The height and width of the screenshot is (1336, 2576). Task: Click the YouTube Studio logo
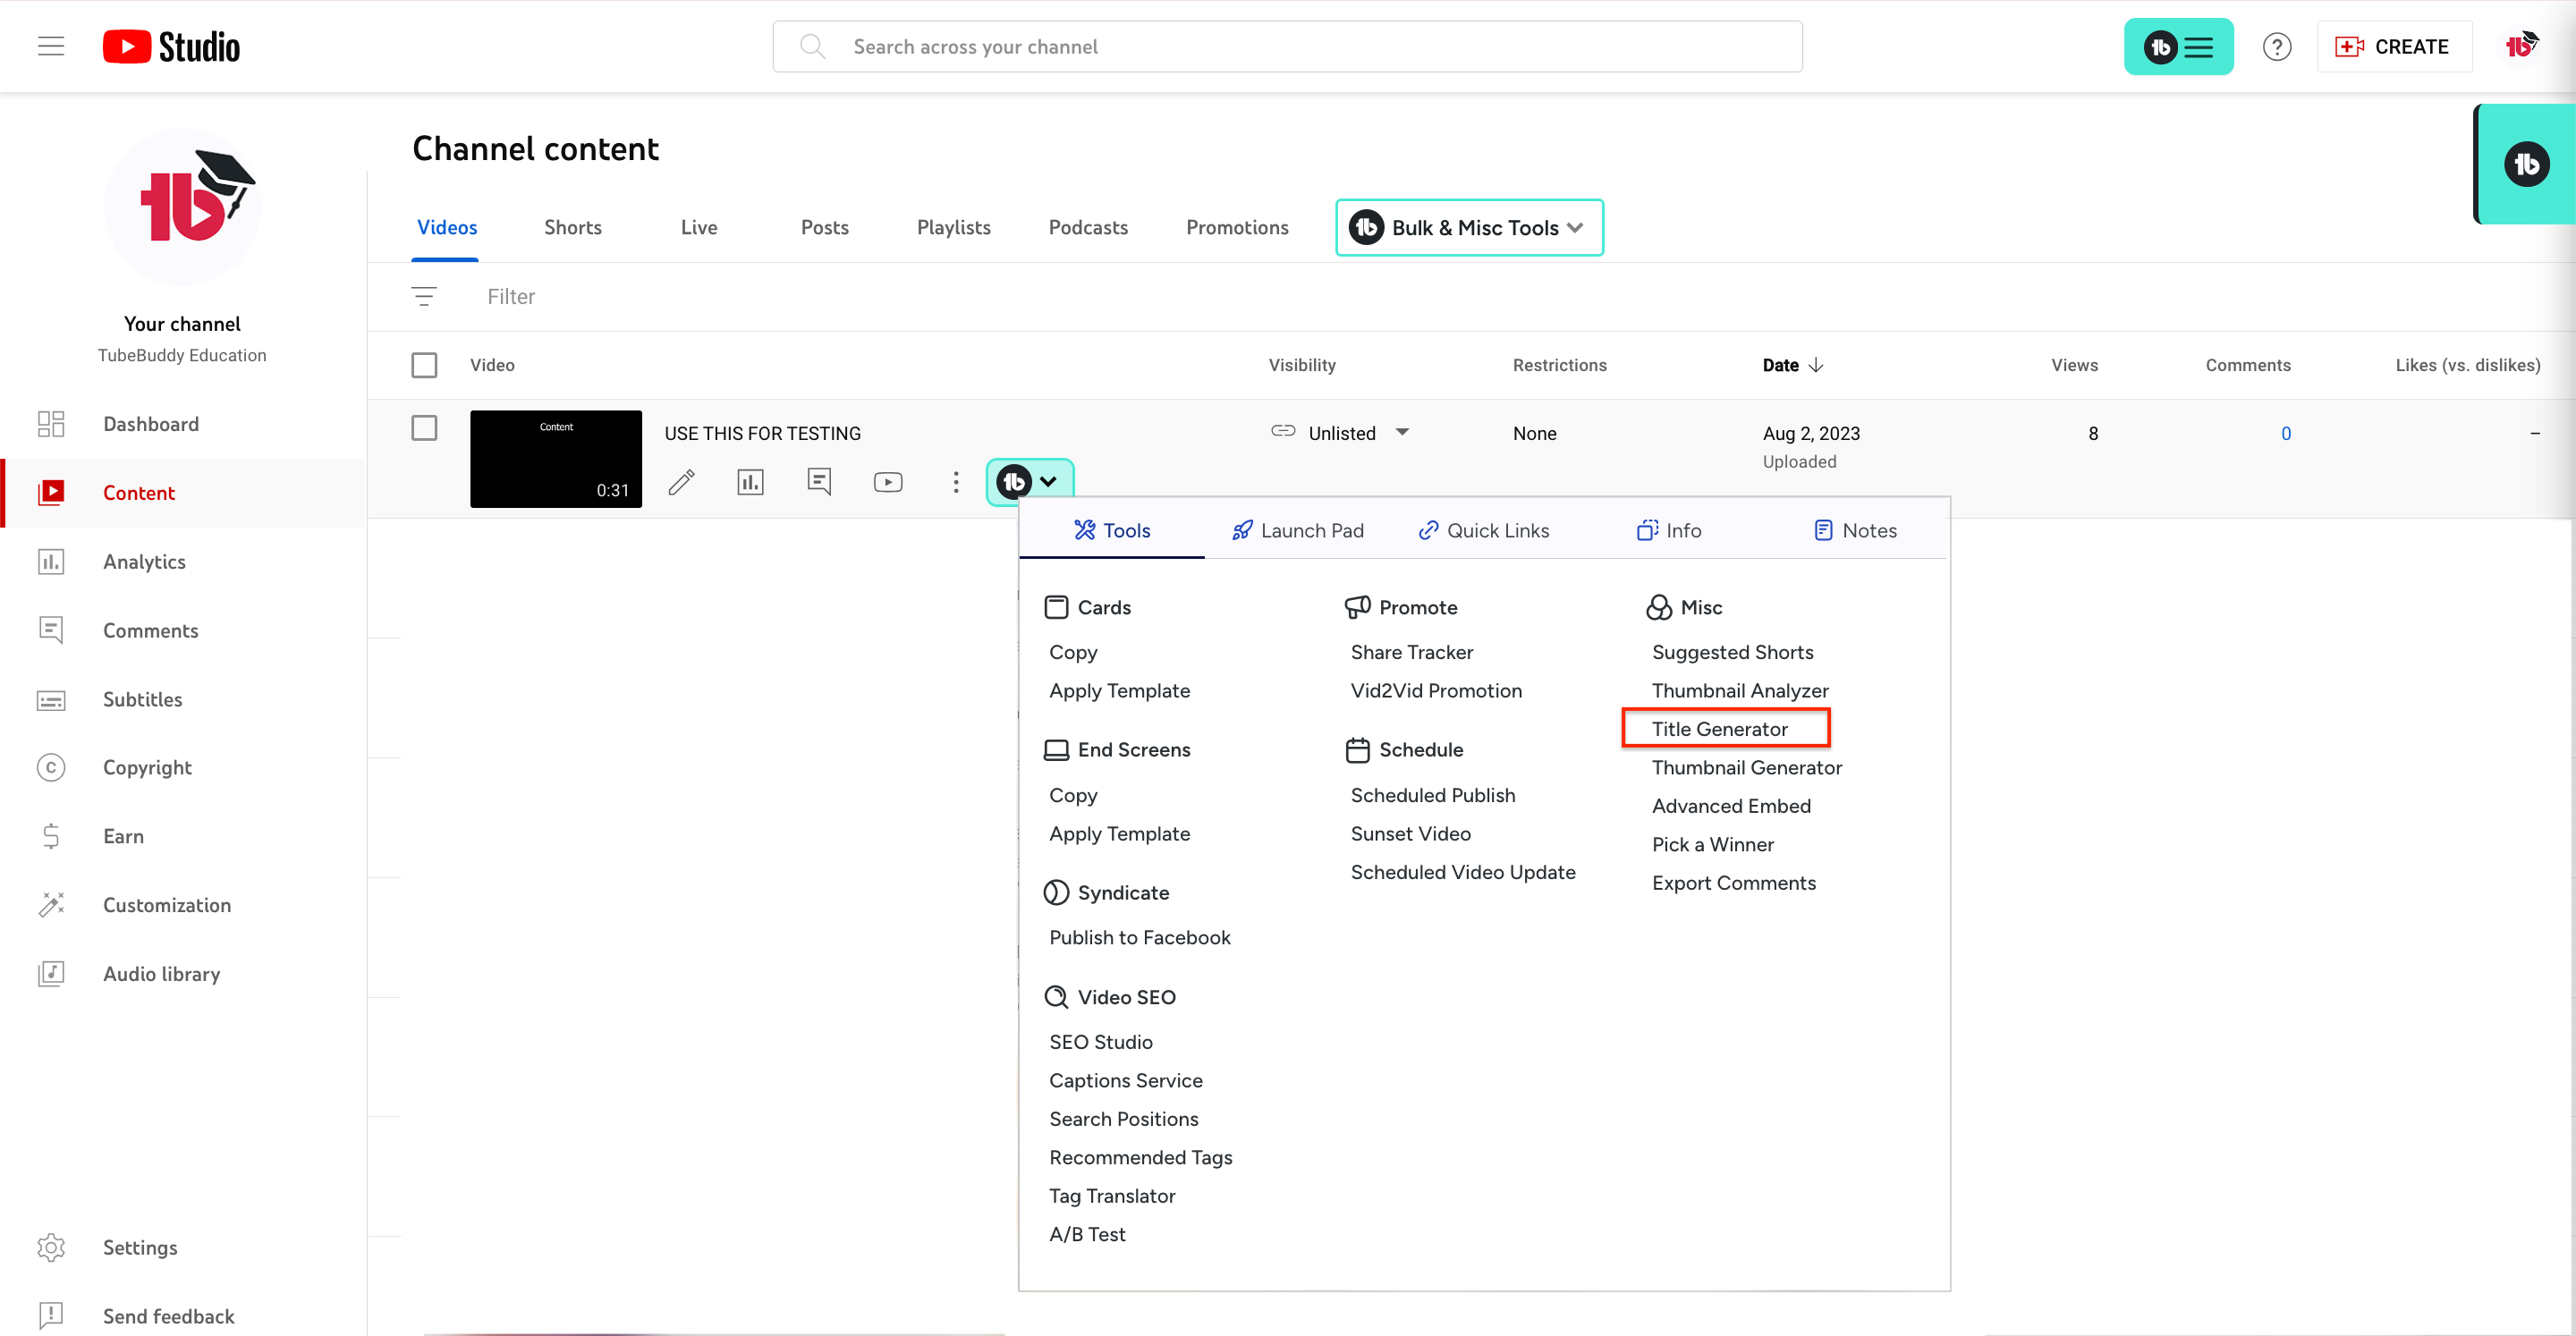171,47
